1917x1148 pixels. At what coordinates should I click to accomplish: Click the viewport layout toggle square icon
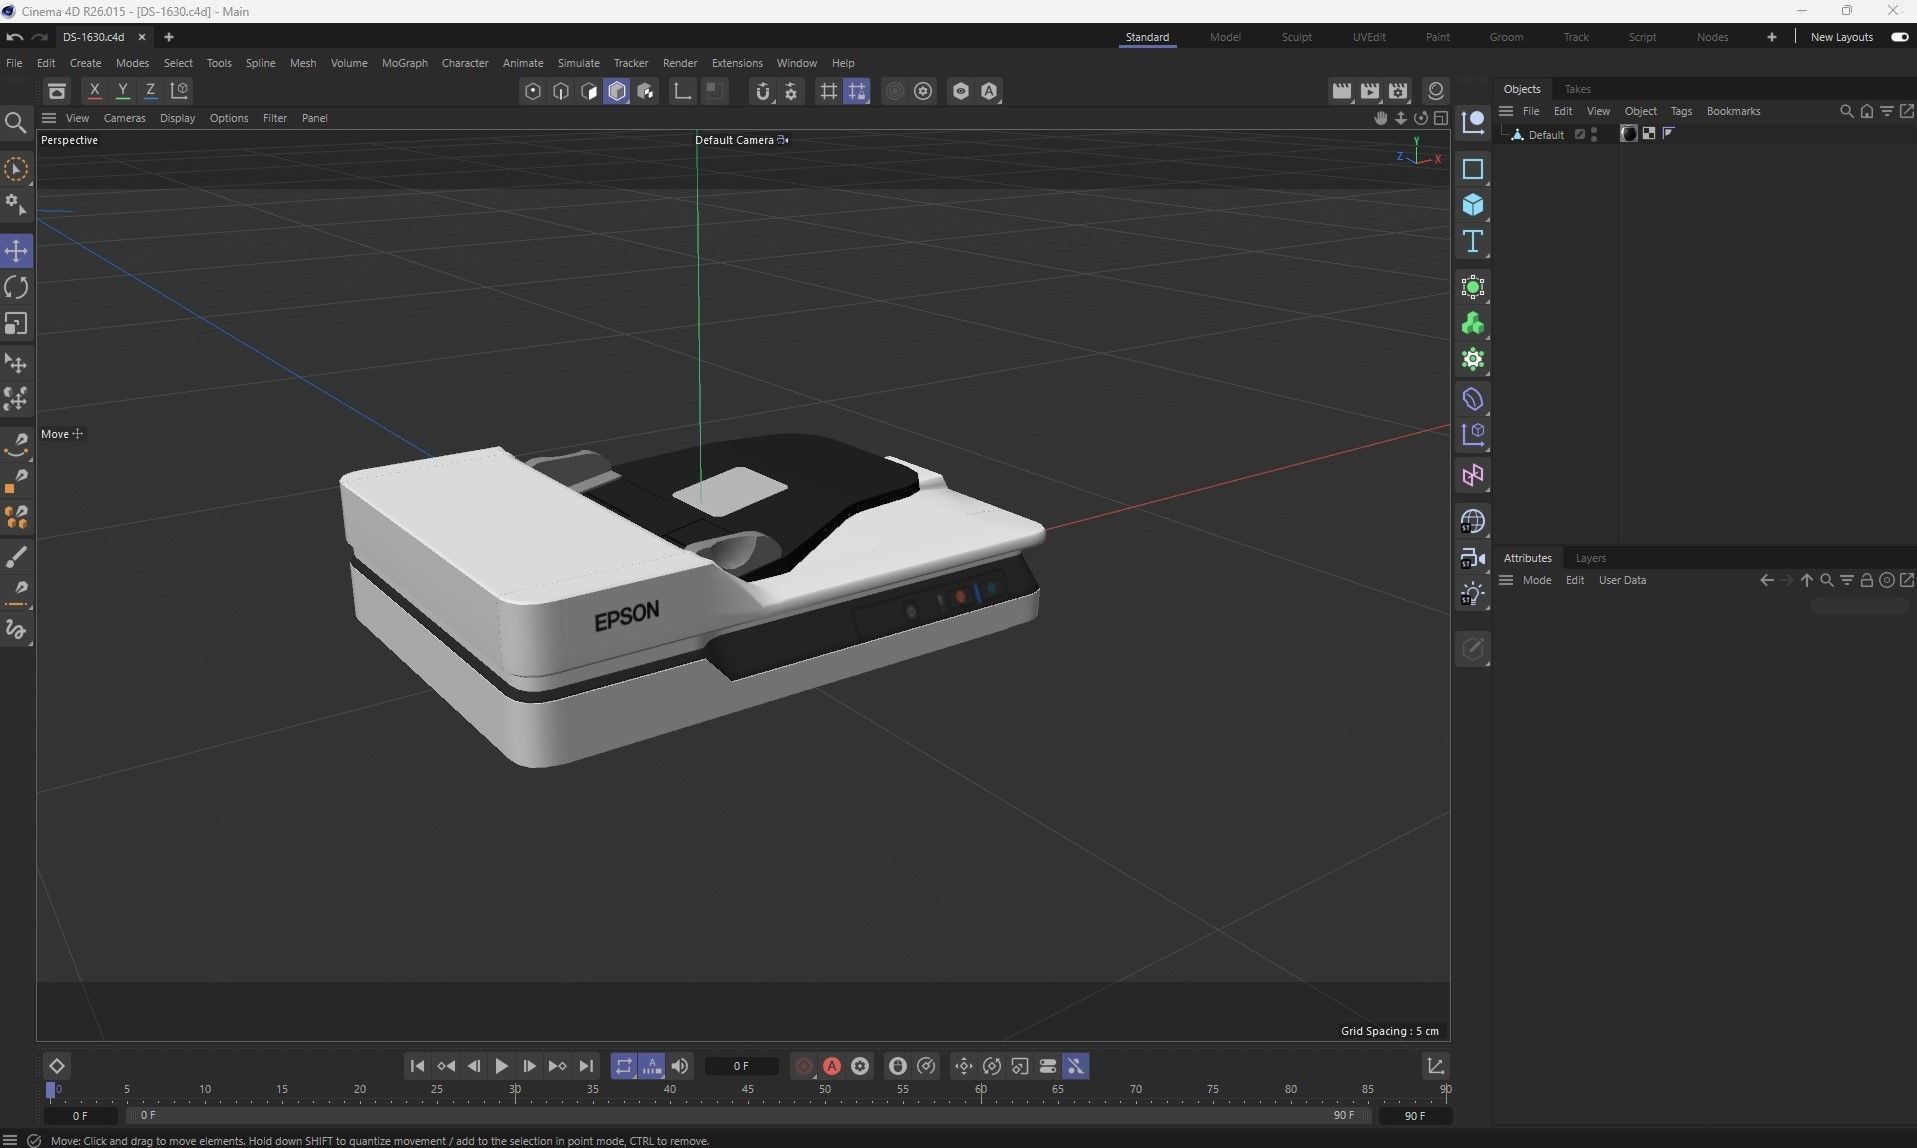[x=1441, y=118]
